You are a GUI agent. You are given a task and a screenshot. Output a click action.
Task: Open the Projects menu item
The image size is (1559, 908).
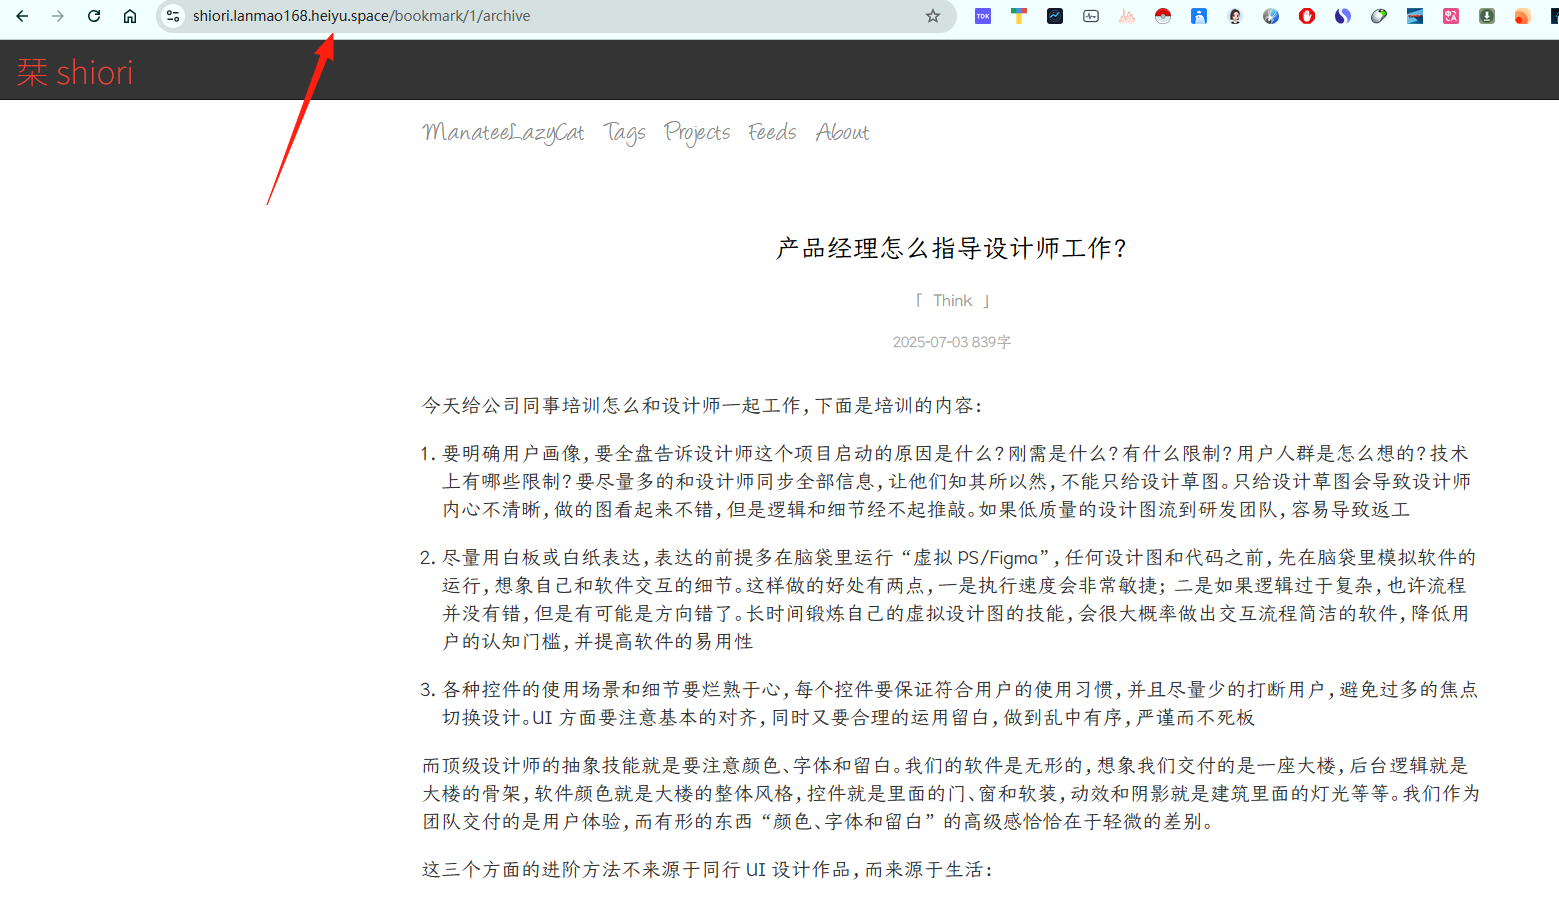697,133
